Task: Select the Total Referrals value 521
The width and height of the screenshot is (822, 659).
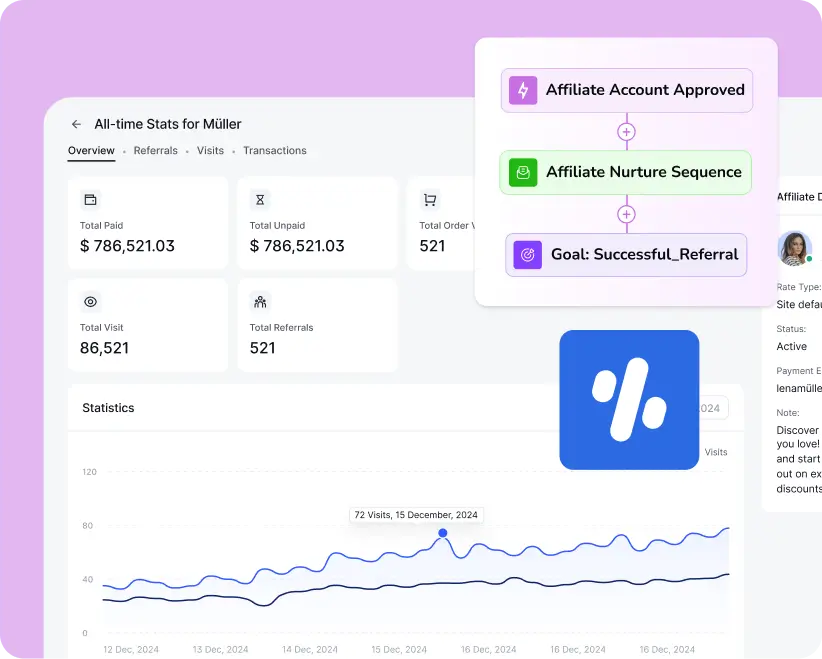Action: [x=263, y=348]
